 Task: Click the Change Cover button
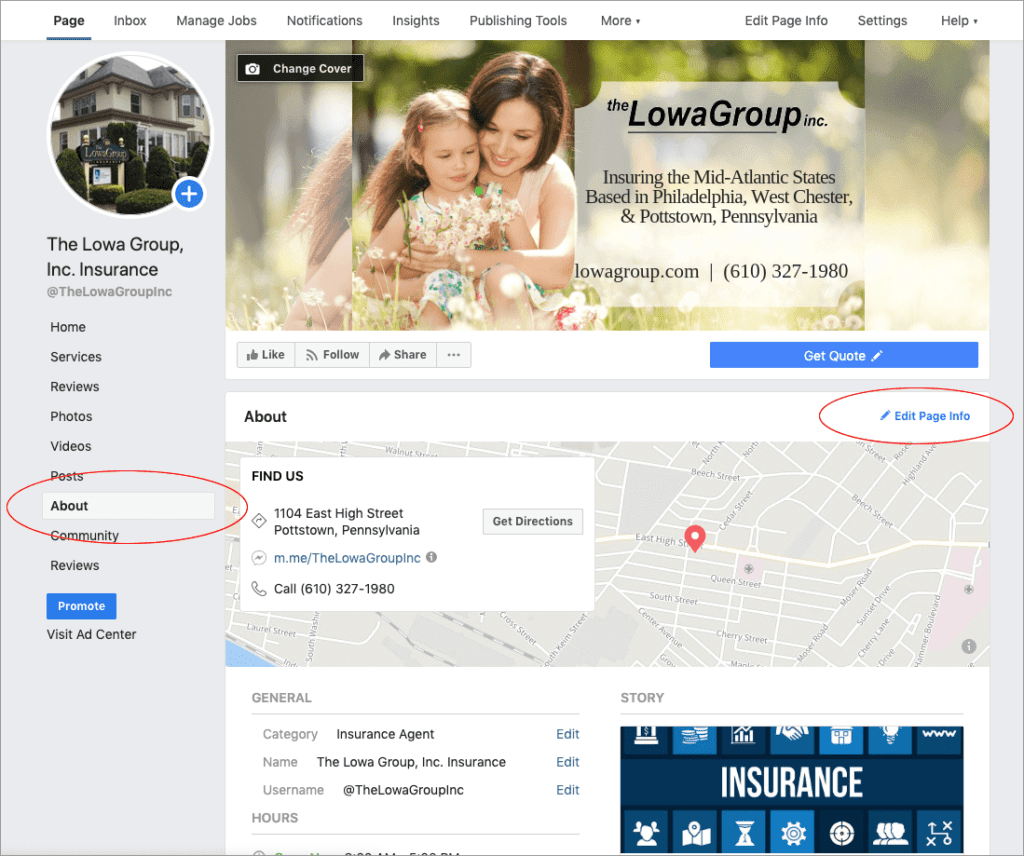coord(300,69)
